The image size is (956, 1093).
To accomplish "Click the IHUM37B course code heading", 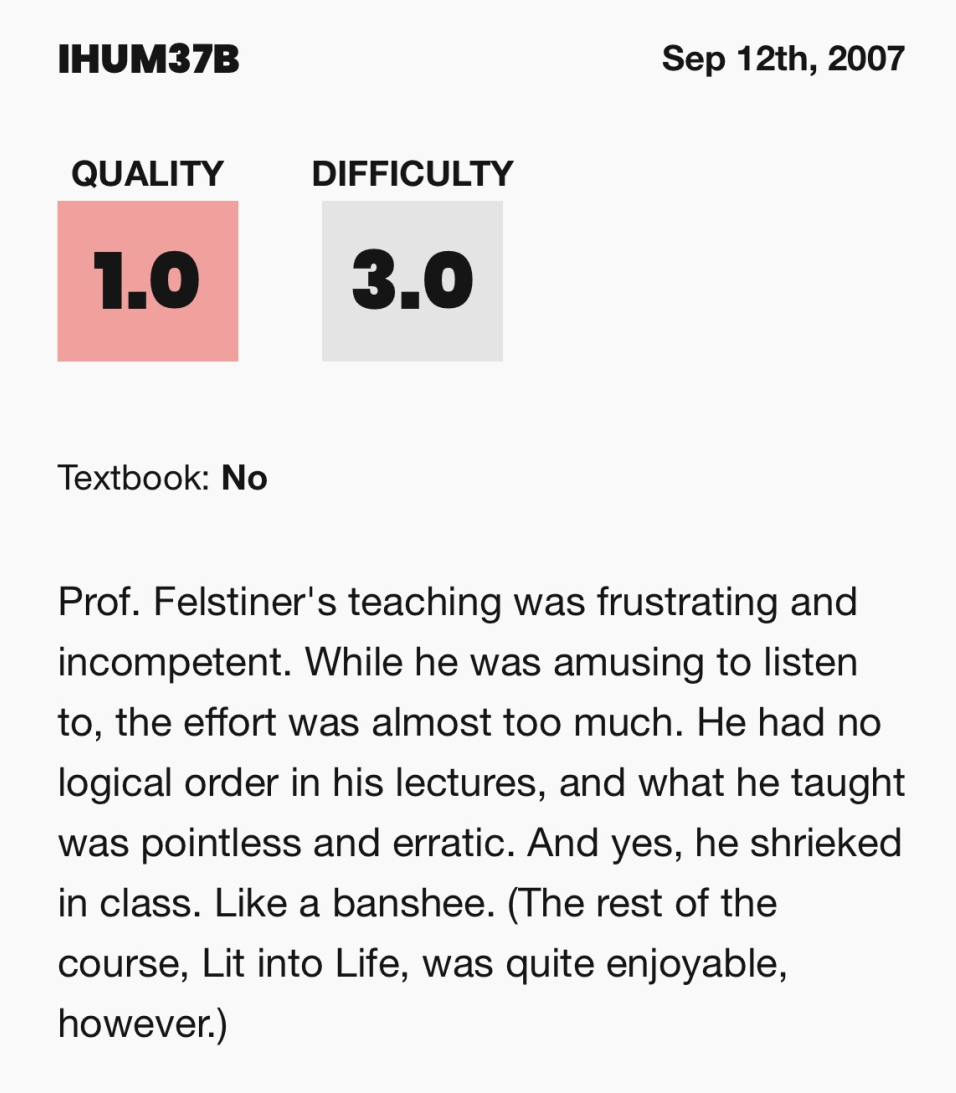I will click(149, 59).
